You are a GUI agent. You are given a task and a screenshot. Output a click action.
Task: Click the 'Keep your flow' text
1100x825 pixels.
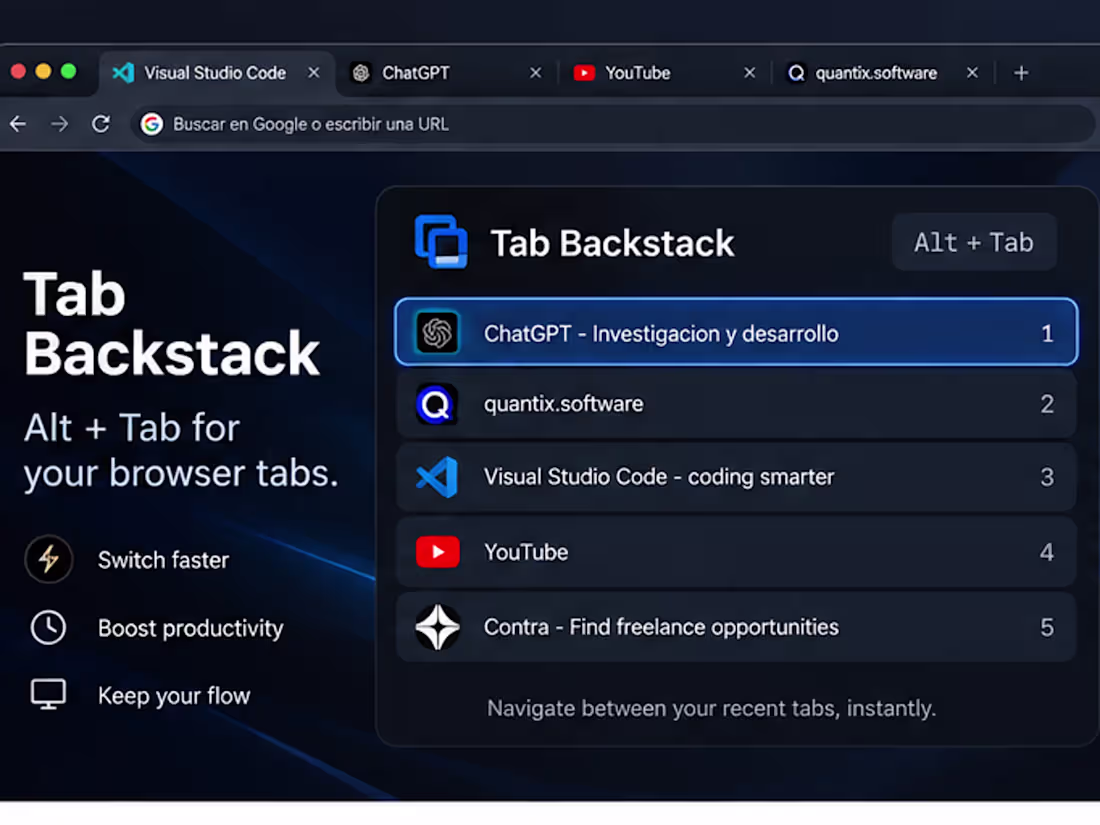tap(174, 696)
